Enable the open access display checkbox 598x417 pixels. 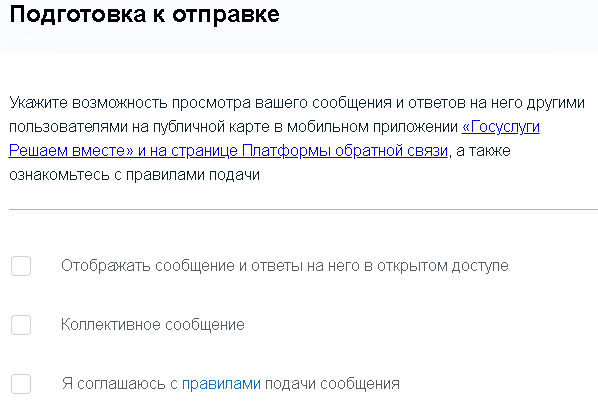pyautogui.click(x=21, y=266)
